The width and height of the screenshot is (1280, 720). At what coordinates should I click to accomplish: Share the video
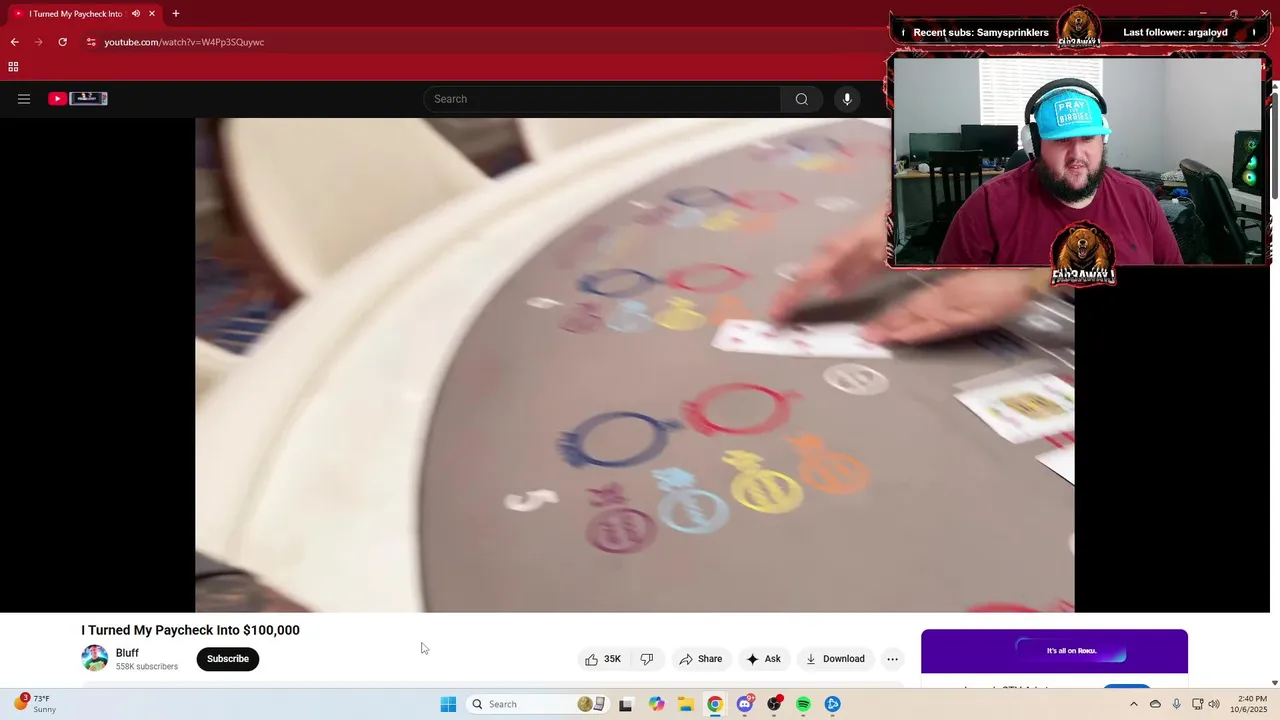[x=700, y=659]
